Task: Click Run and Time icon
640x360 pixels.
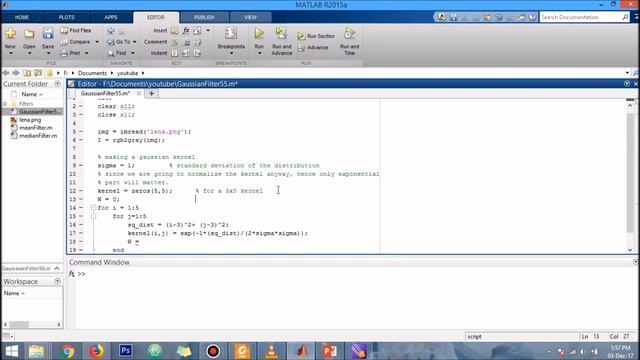Action: (349, 33)
